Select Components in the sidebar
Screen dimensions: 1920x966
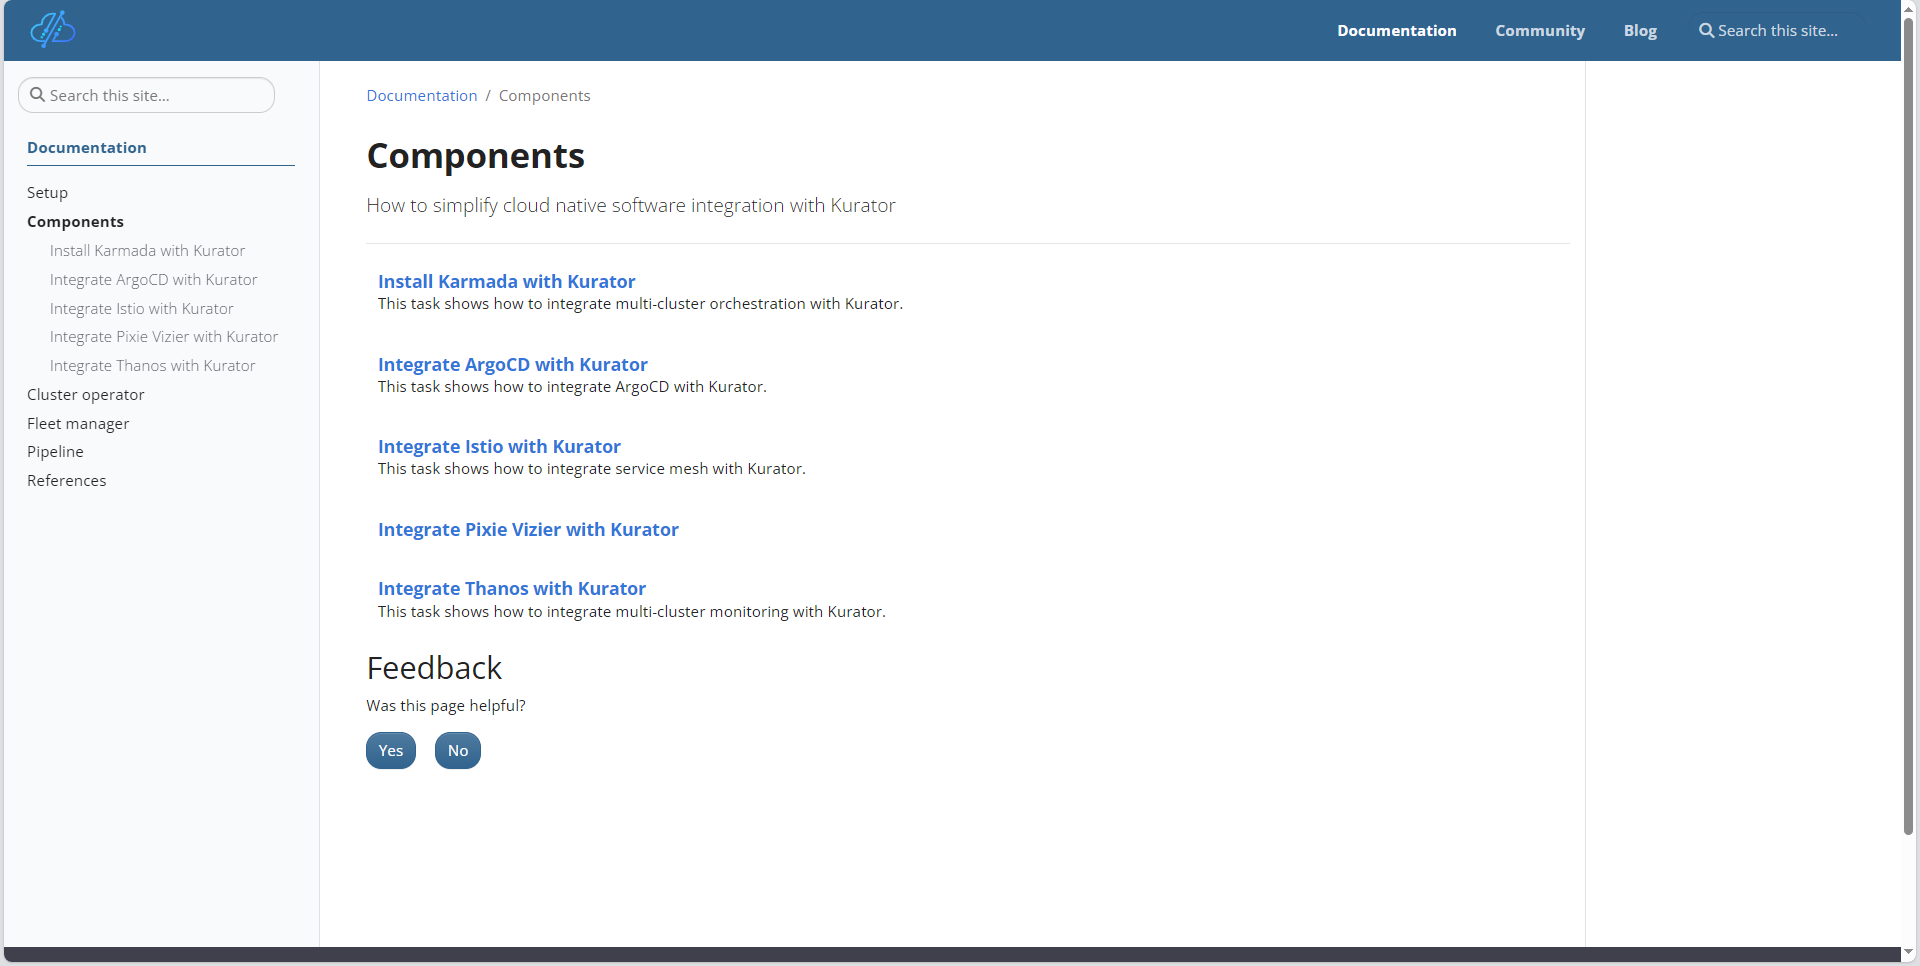tap(75, 222)
